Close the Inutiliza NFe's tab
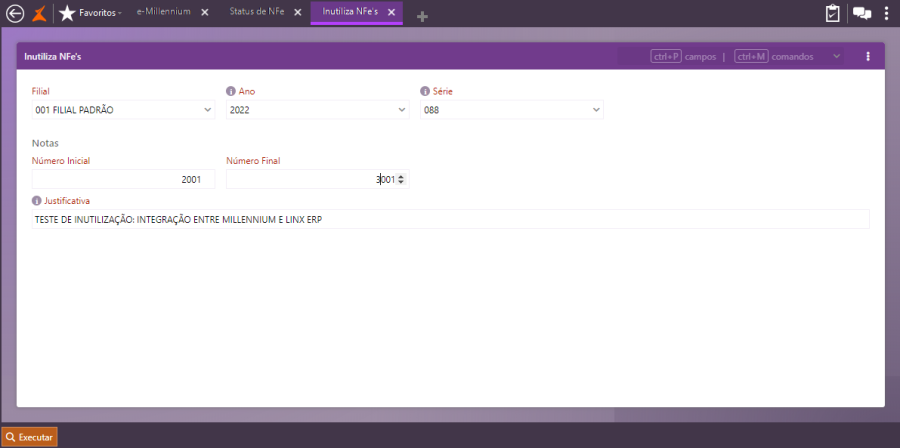 pyautogui.click(x=391, y=12)
